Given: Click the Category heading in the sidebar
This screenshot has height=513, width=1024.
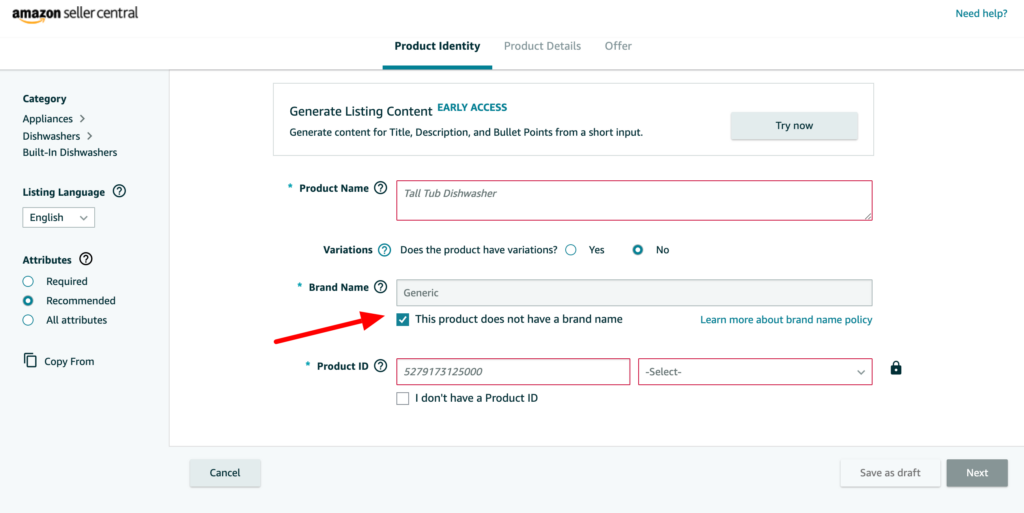Looking at the screenshot, I should (x=44, y=99).
